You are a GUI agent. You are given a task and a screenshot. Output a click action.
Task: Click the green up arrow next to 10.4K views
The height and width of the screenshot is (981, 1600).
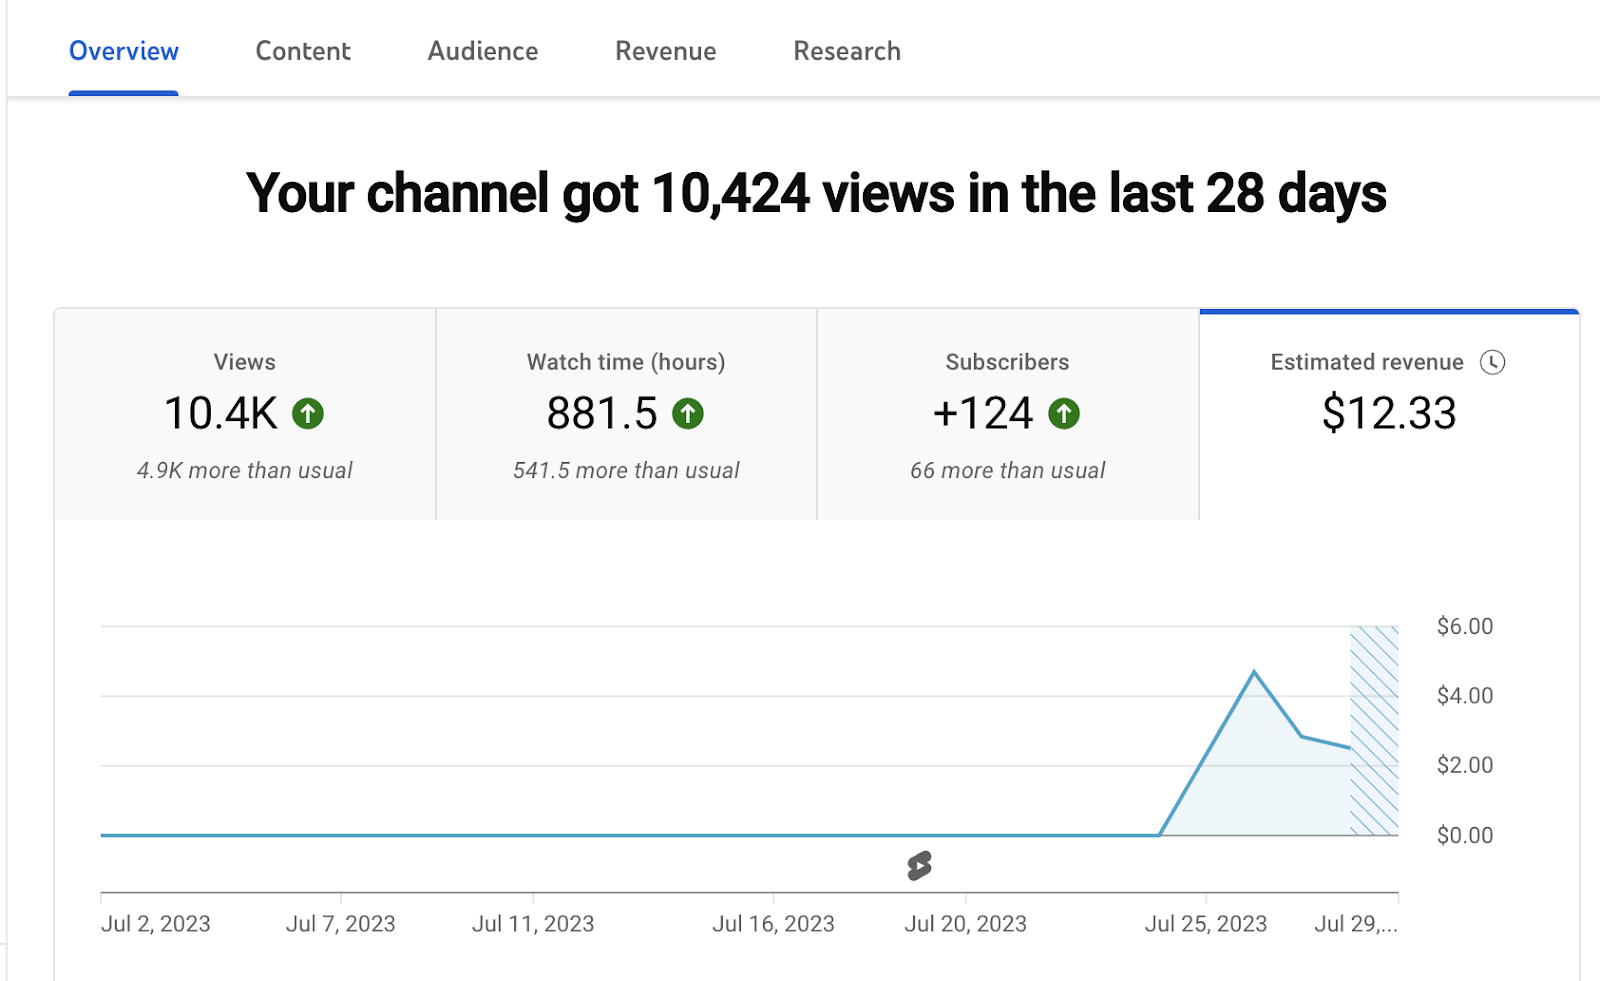(308, 413)
